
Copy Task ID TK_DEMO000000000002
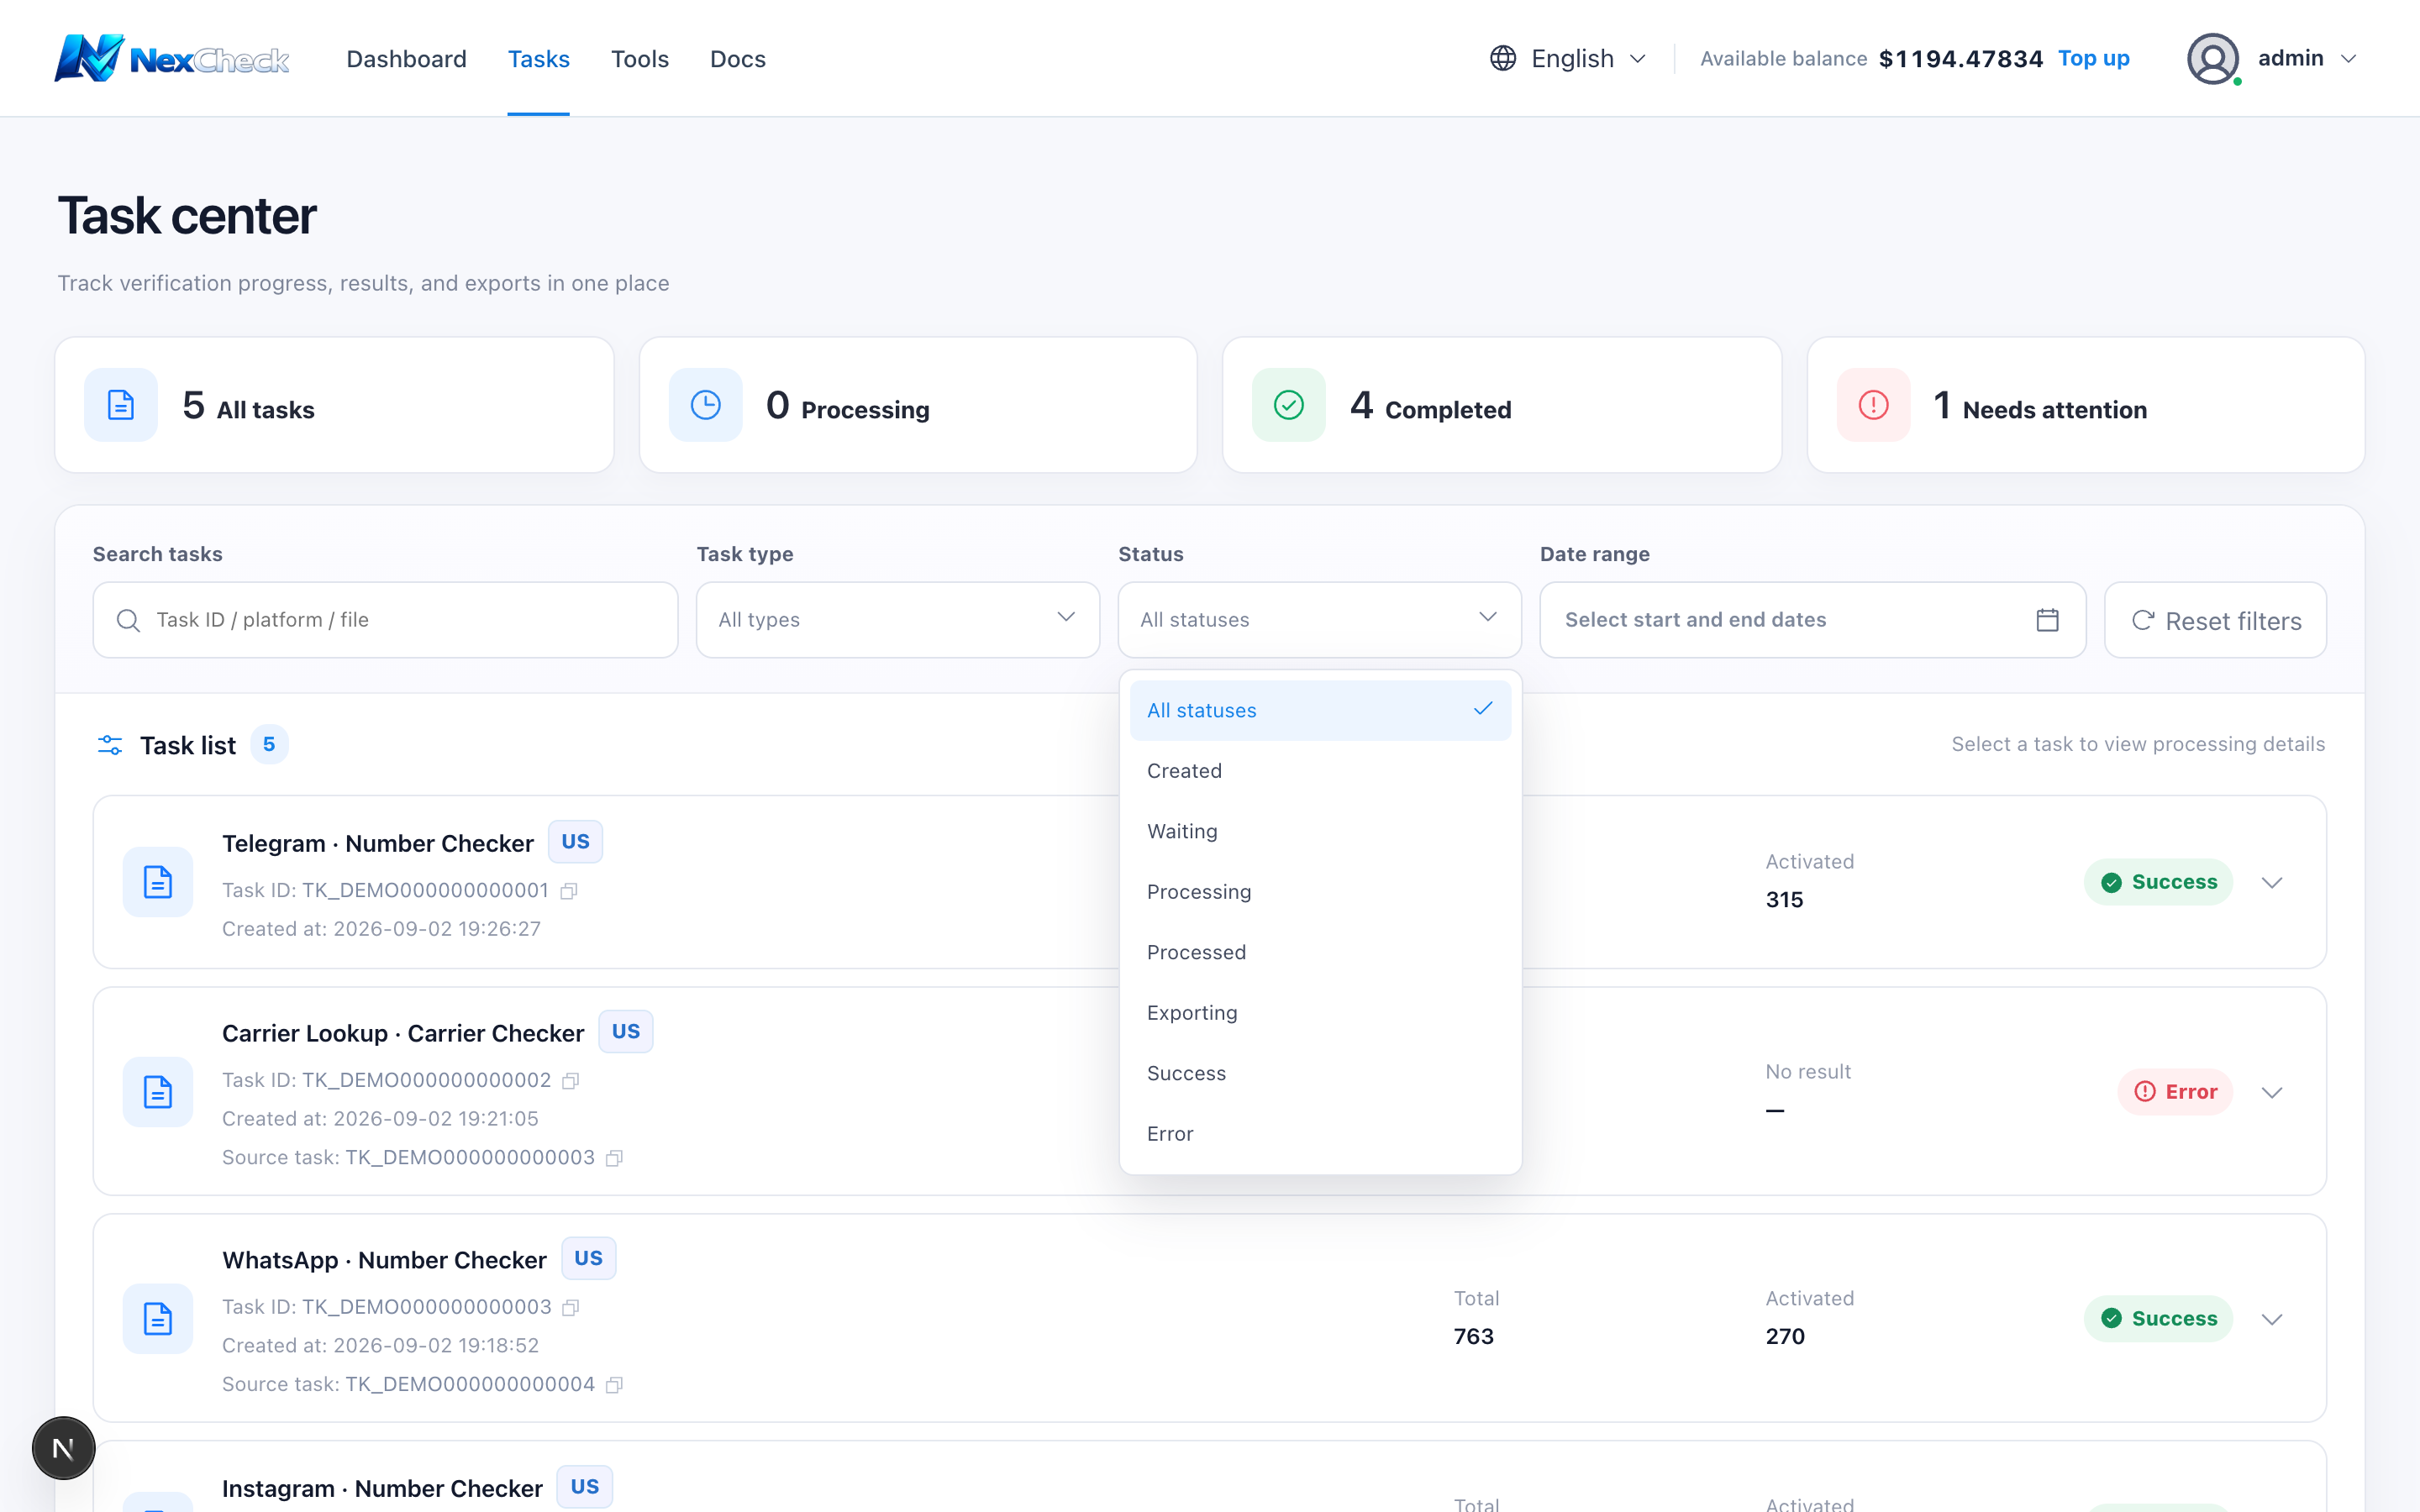click(571, 1081)
